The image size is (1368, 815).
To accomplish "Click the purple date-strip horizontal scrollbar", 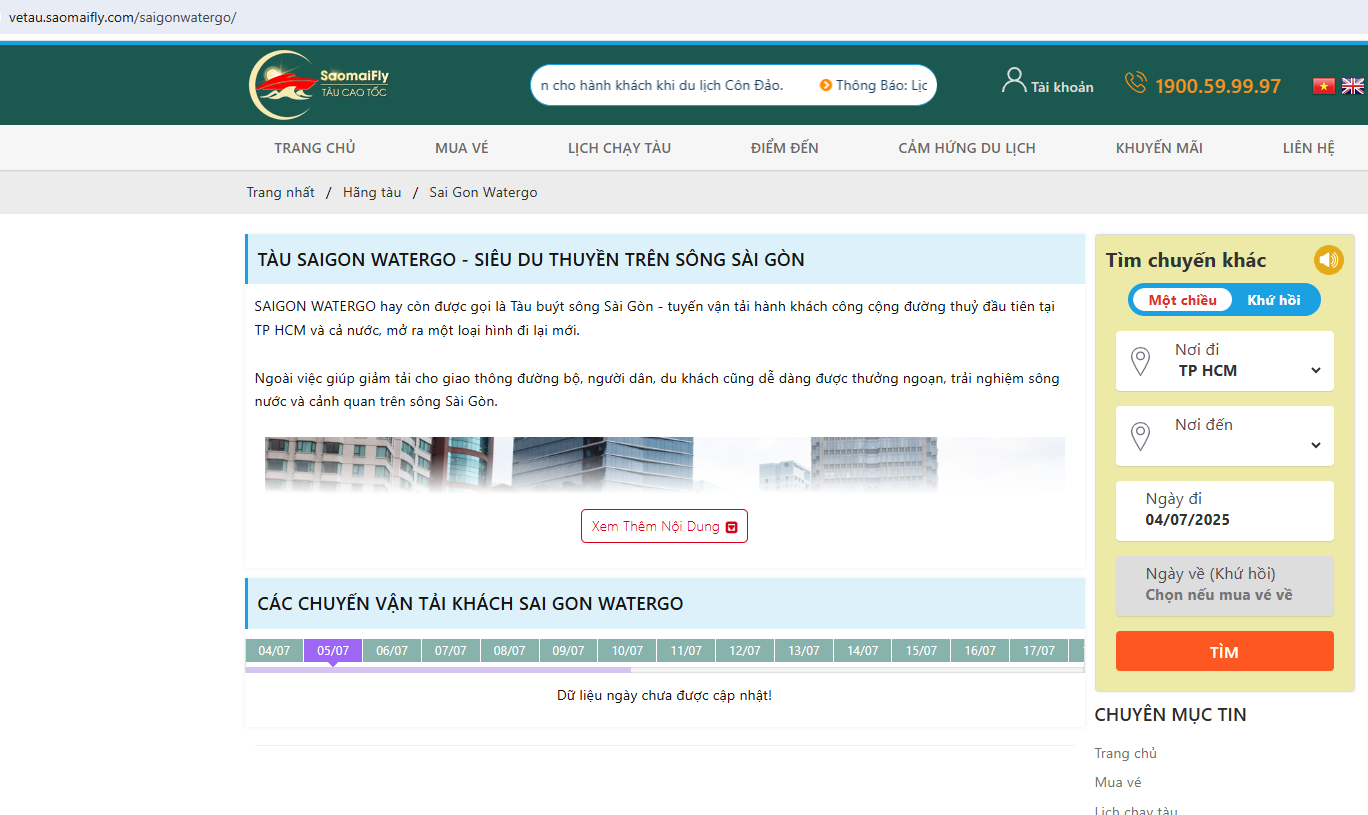I will [438, 669].
